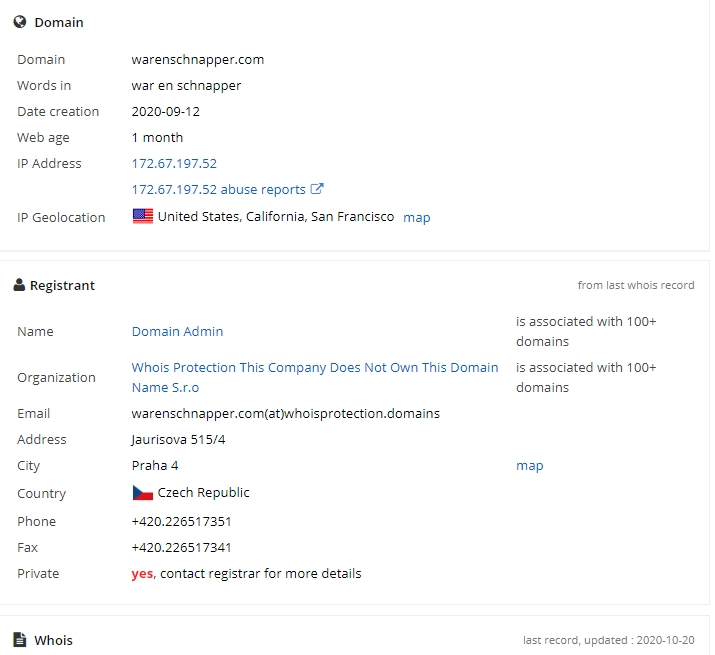Click the Date creation value 2020-09-12

166,111
